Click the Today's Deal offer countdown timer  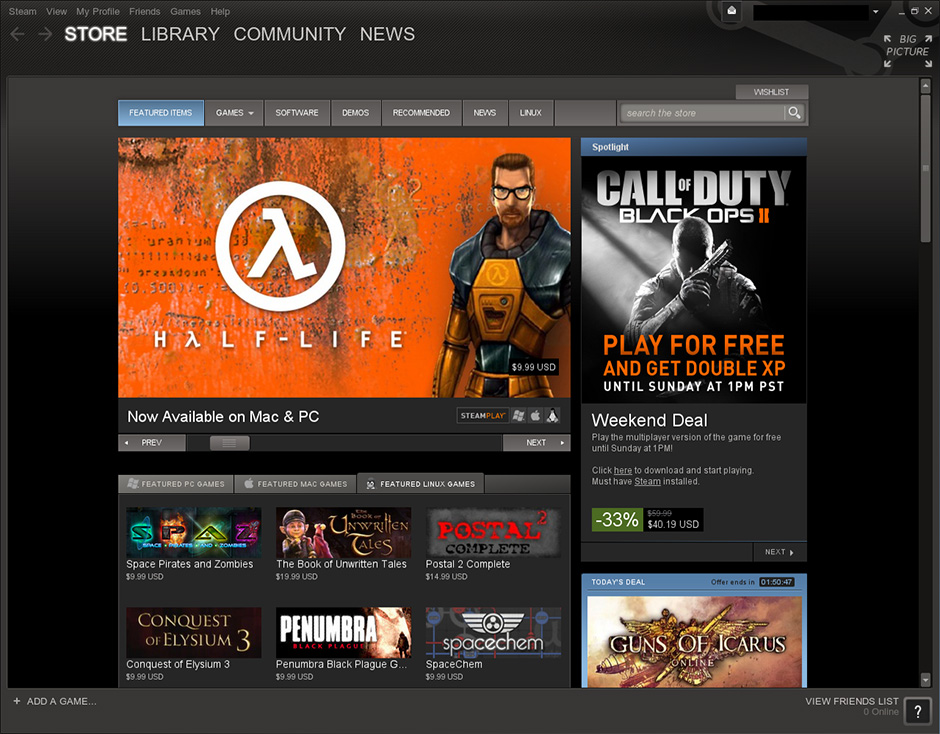pyautogui.click(x=776, y=582)
